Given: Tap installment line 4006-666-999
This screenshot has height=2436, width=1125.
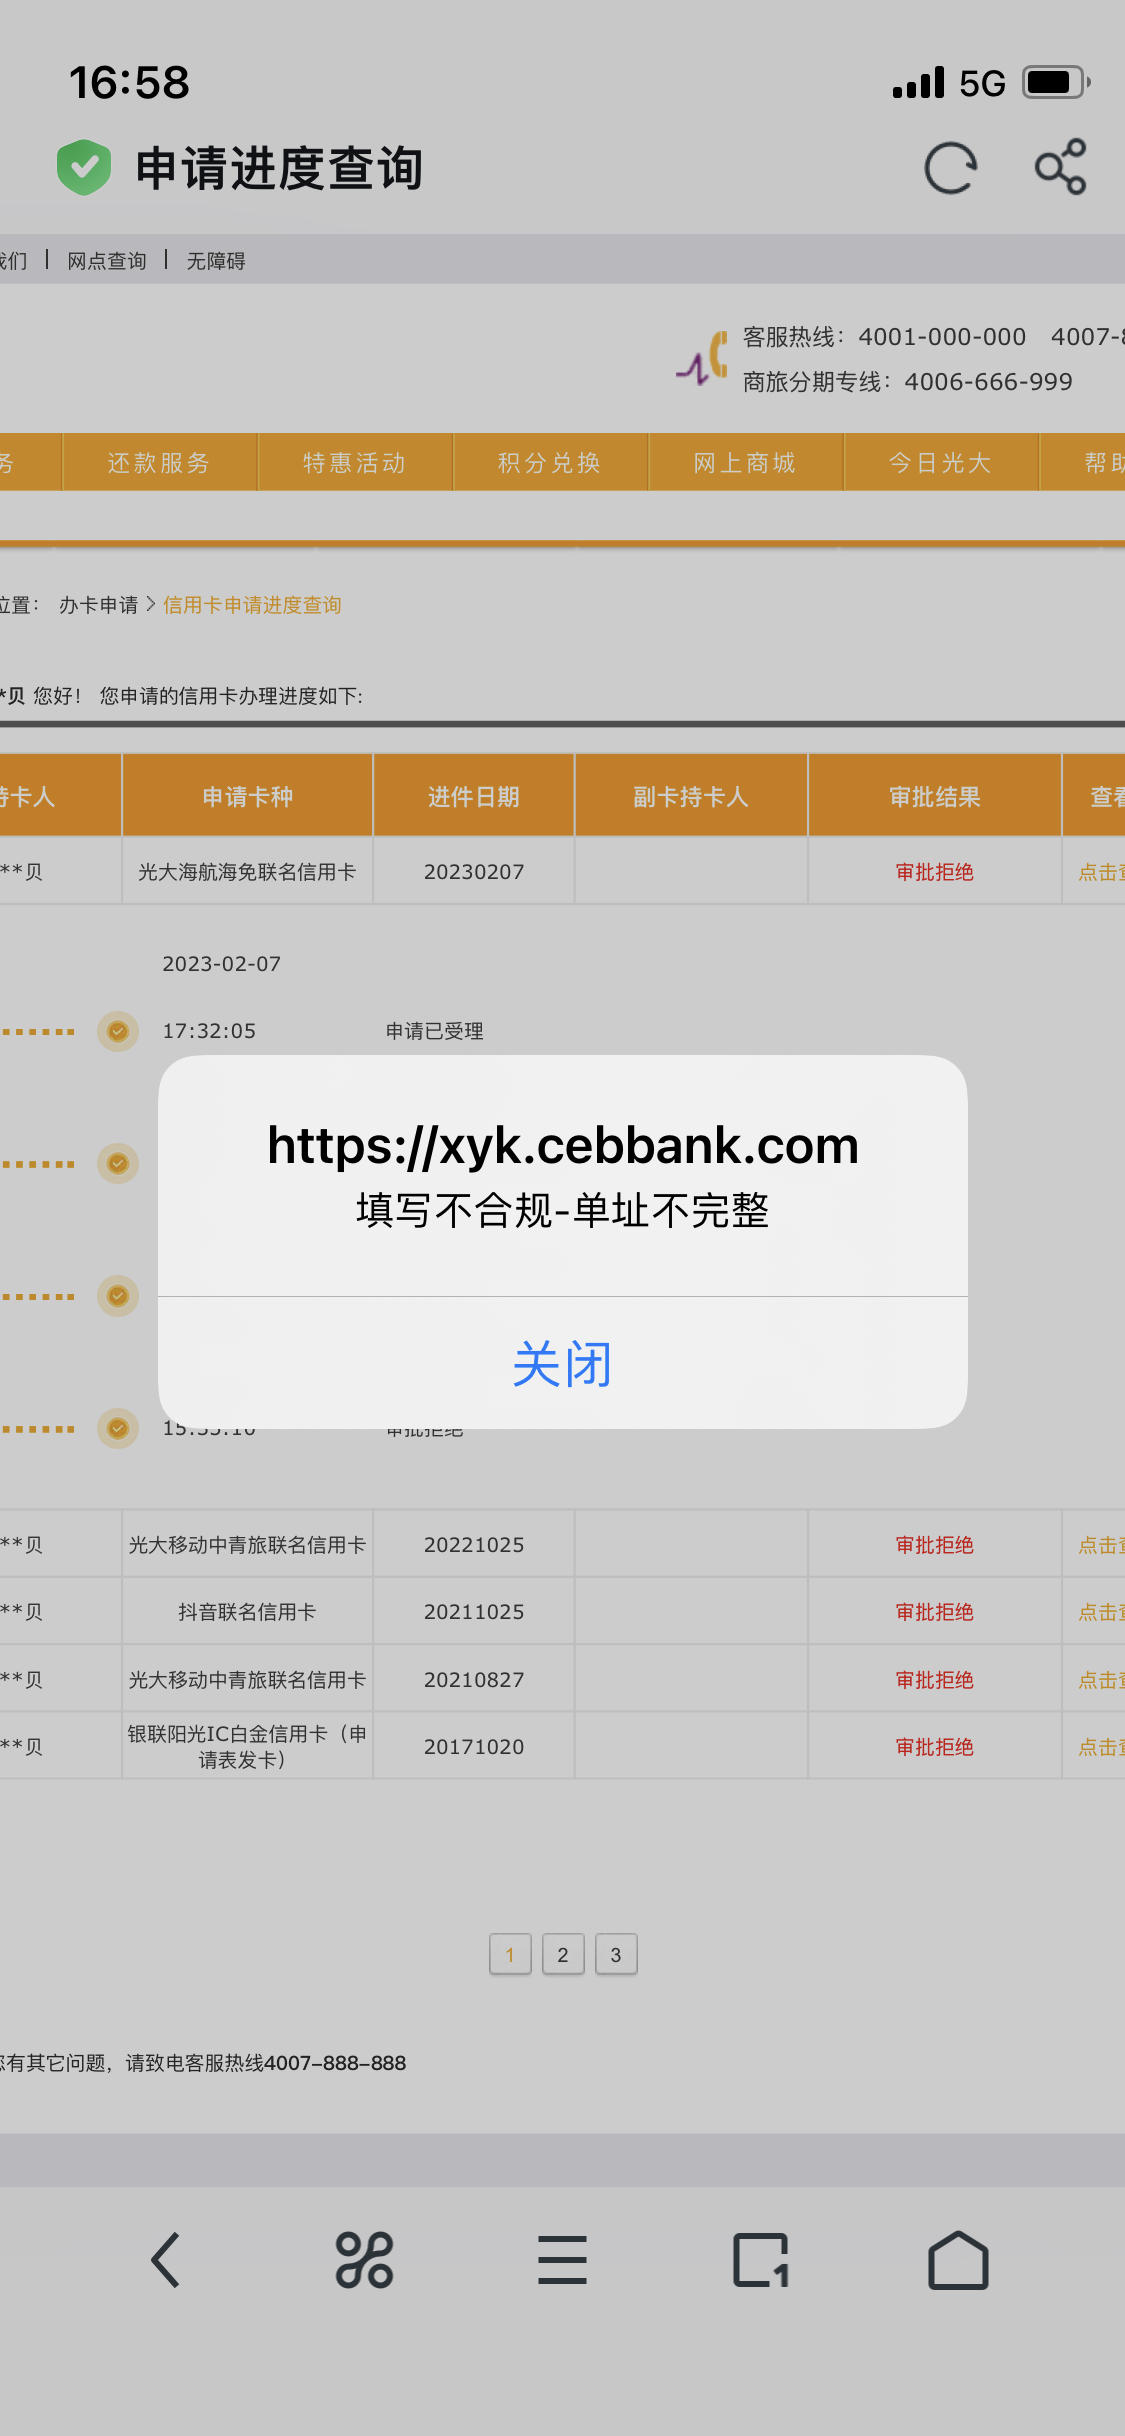Looking at the screenshot, I should pos(988,382).
